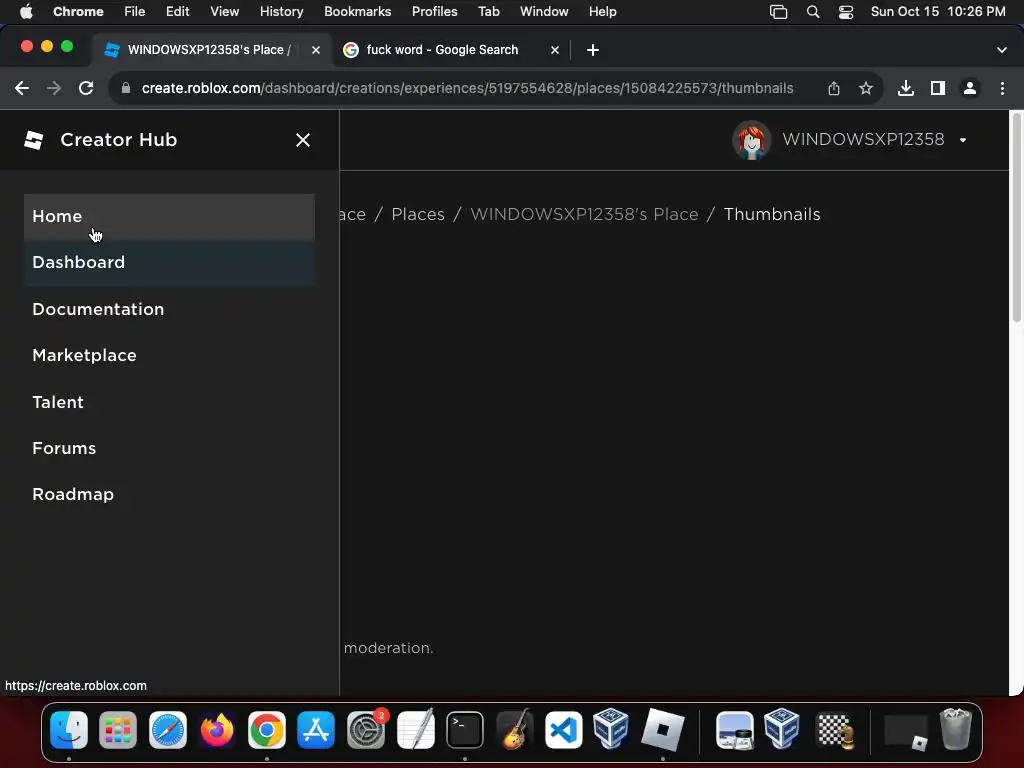The image size is (1024, 768).
Task: Open the Chess app from the Dock
Action: tap(836, 729)
